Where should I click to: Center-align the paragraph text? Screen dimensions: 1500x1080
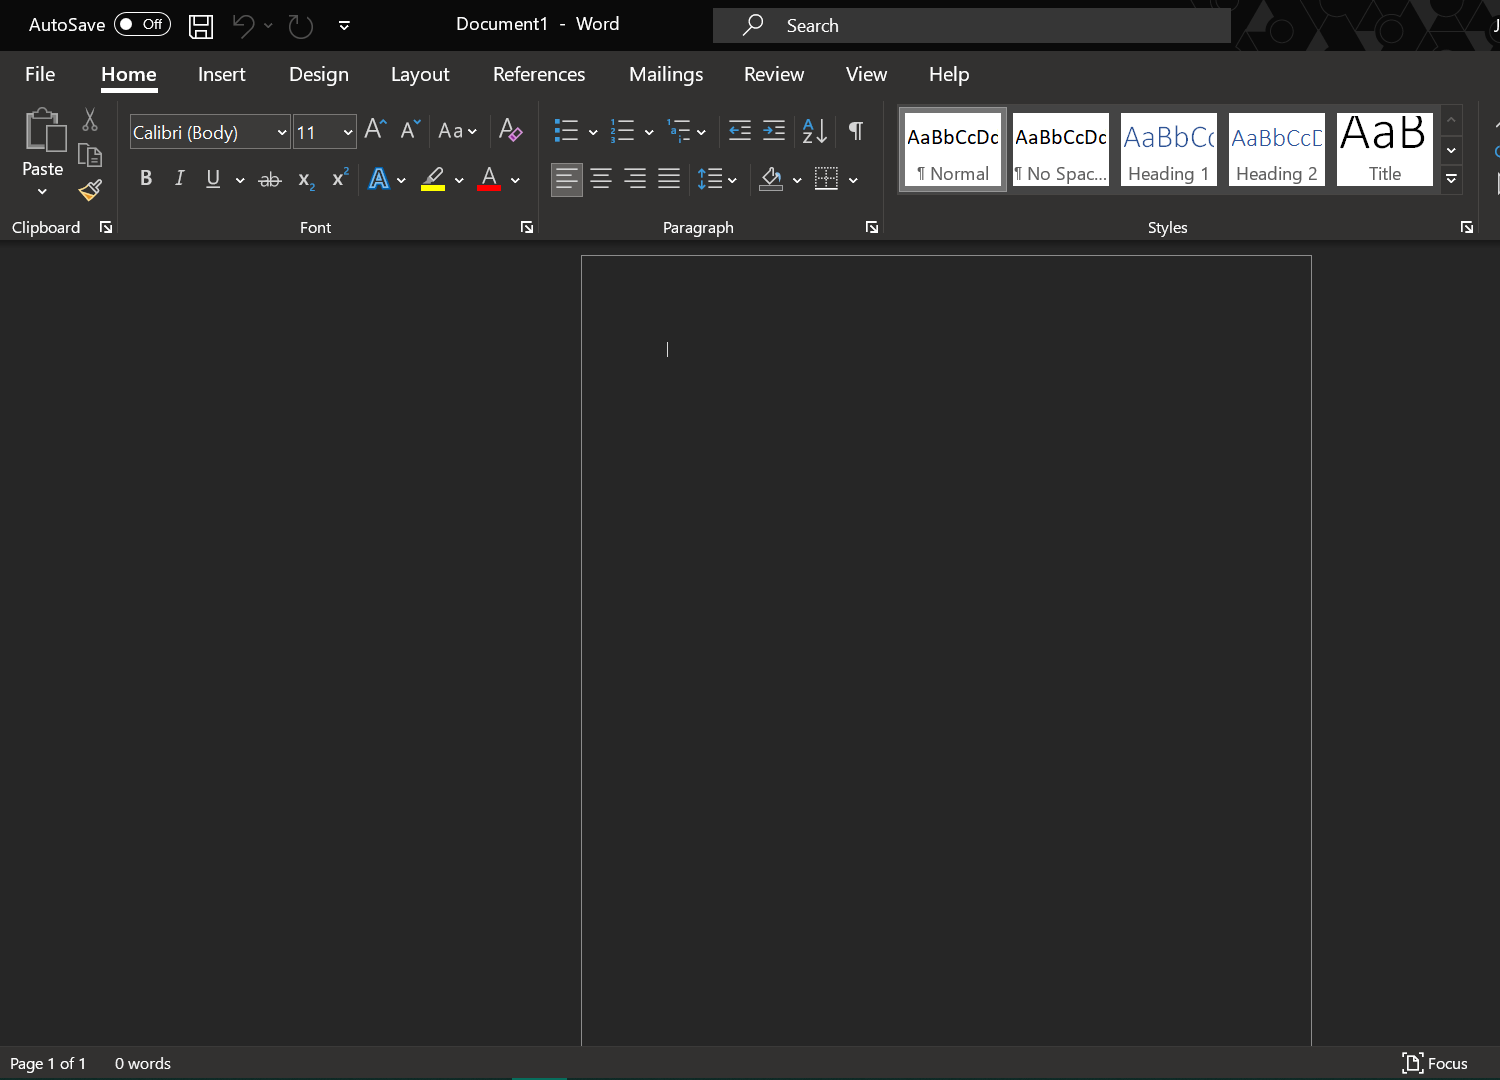[x=601, y=179]
